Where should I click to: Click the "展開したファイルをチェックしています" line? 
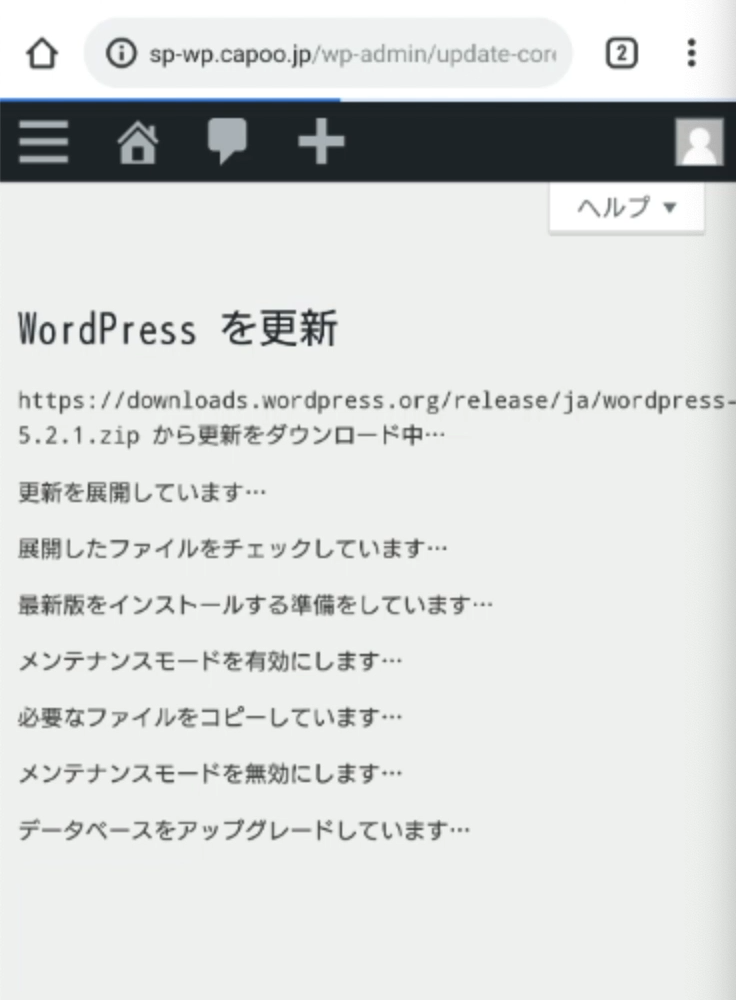click(233, 548)
